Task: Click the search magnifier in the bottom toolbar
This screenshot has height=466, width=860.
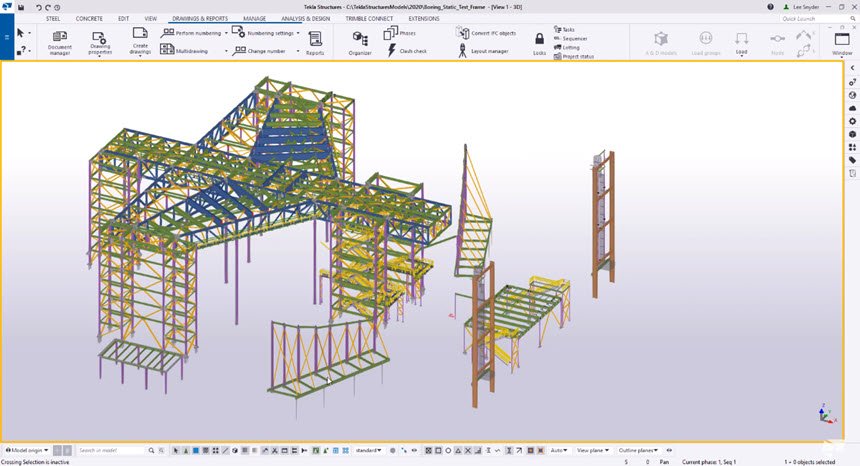Action: (x=151, y=450)
